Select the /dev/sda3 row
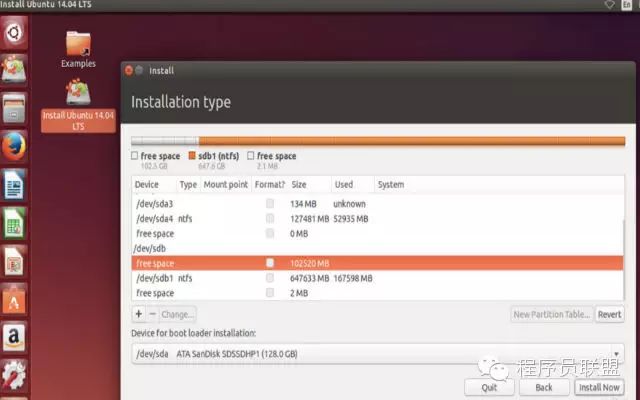The image size is (640, 400). 378,203
